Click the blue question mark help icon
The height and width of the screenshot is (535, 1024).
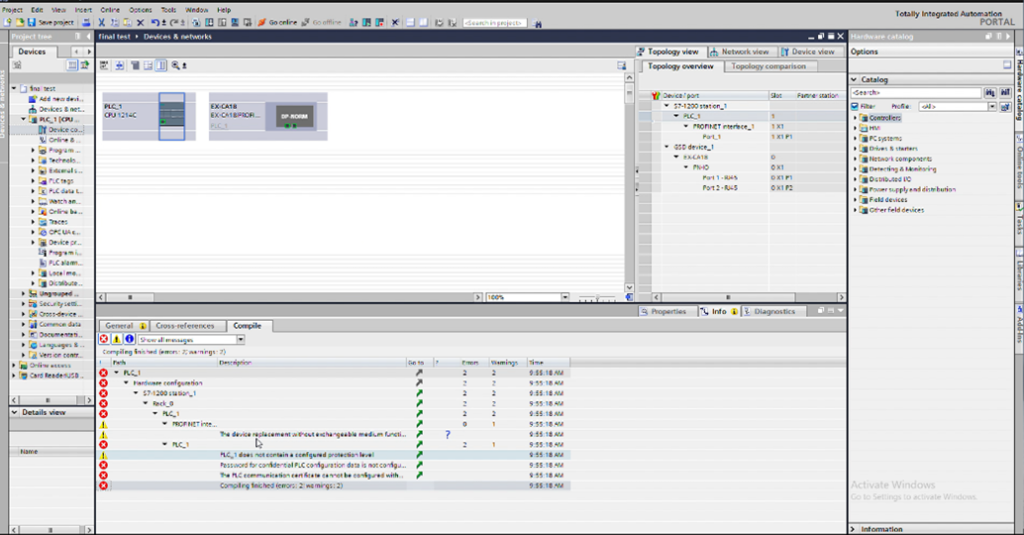click(447, 434)
